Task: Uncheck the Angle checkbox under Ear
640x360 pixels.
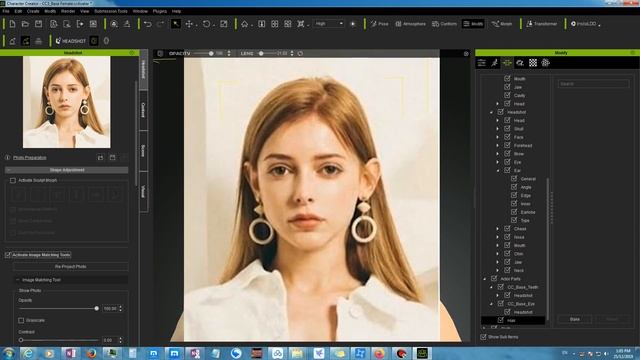Action: pos(514,187)
